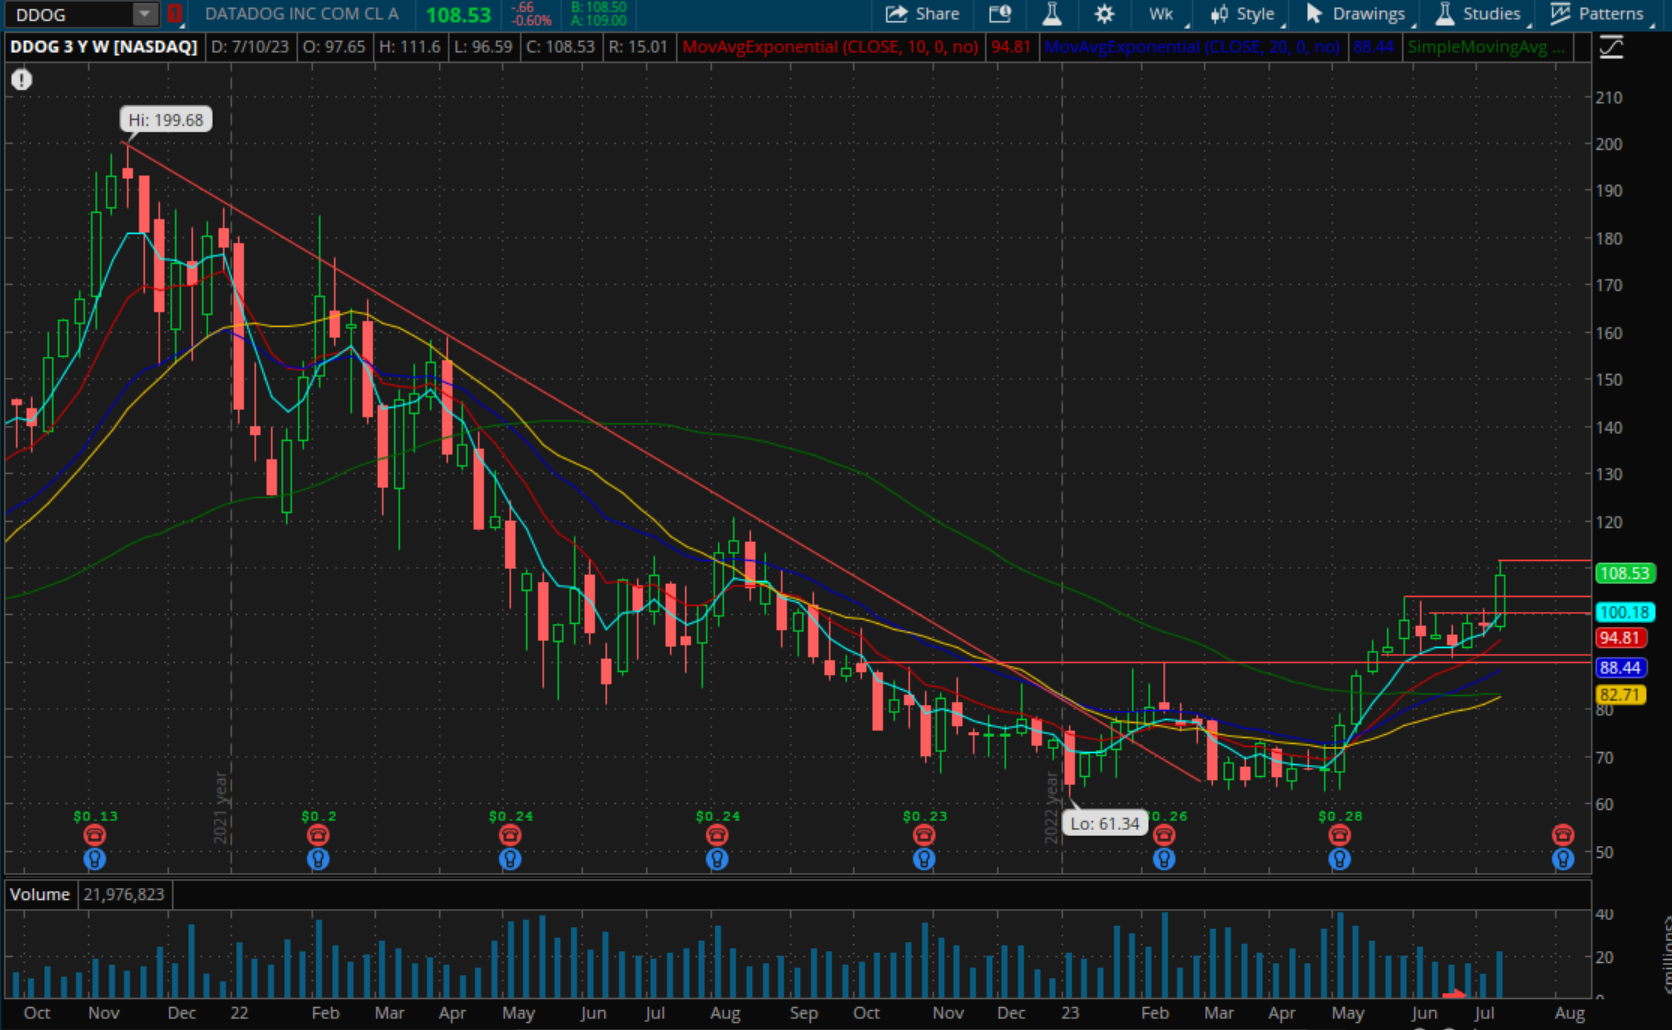Click the drawing set icon at top right
This screenshot has width=1672, height=1030.
coord(1611,47)
